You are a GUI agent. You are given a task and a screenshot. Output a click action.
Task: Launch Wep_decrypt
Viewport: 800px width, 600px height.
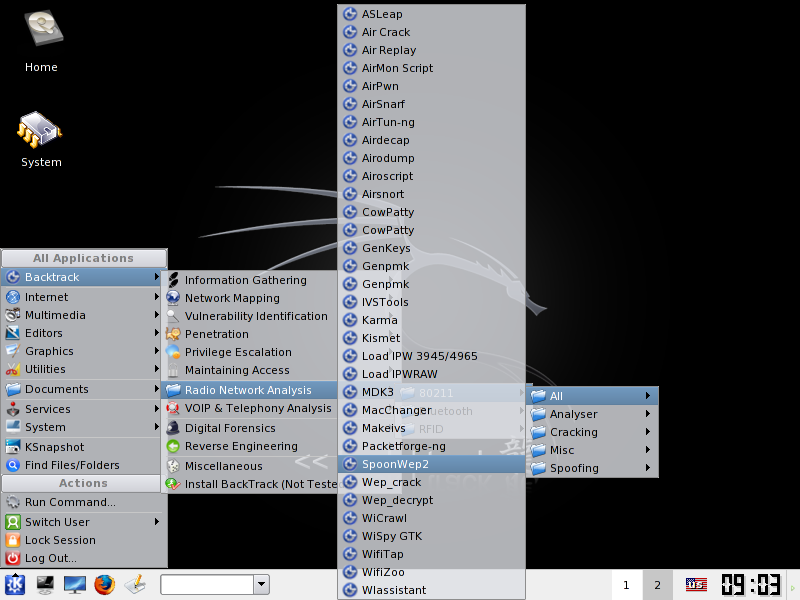(x=432, y=500)
